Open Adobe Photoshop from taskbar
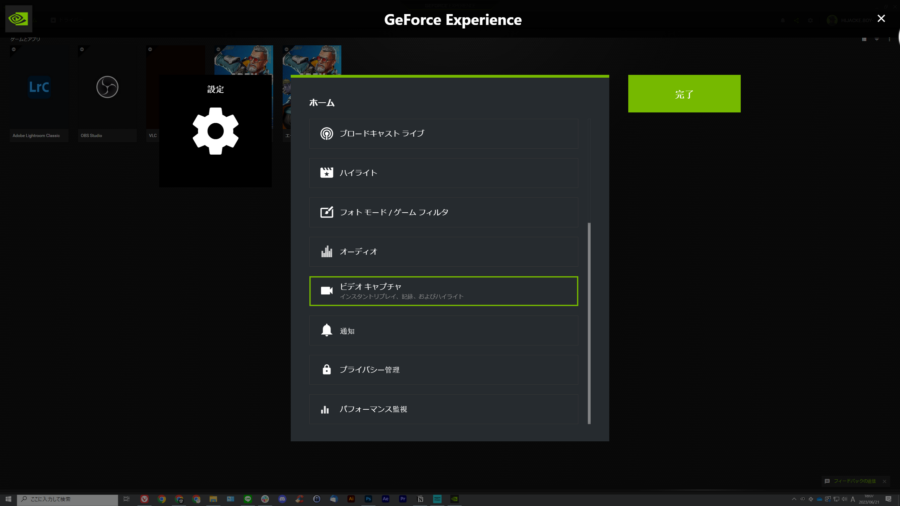This screenshot has height=506, width=900. pyautogui.click(x=368, y=499)
